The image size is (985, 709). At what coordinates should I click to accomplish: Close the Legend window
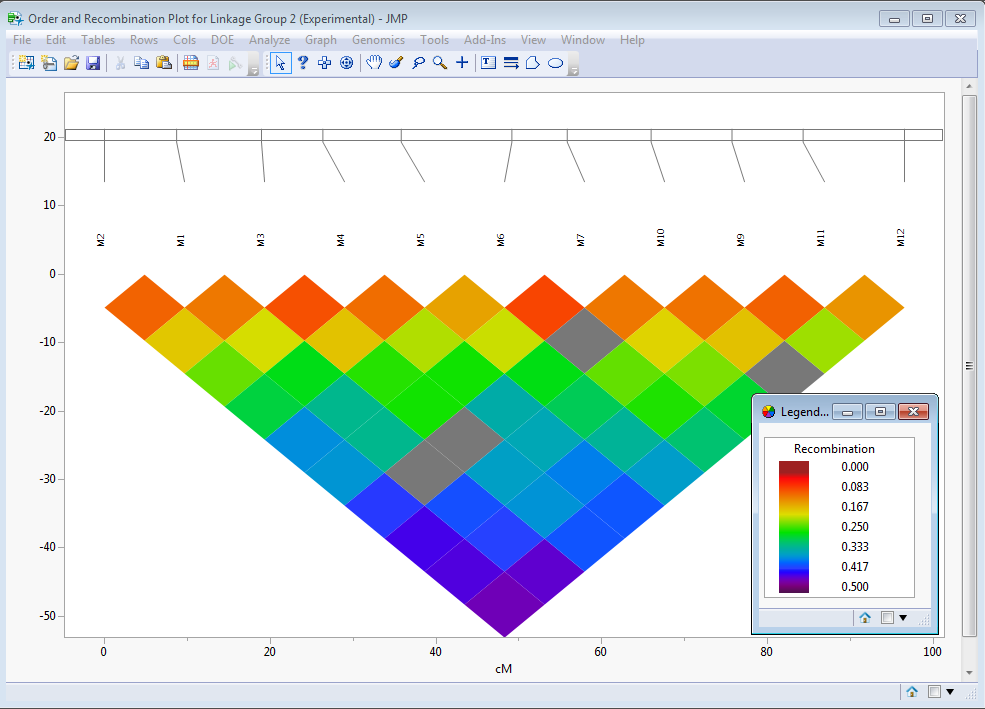coord(913,412)
